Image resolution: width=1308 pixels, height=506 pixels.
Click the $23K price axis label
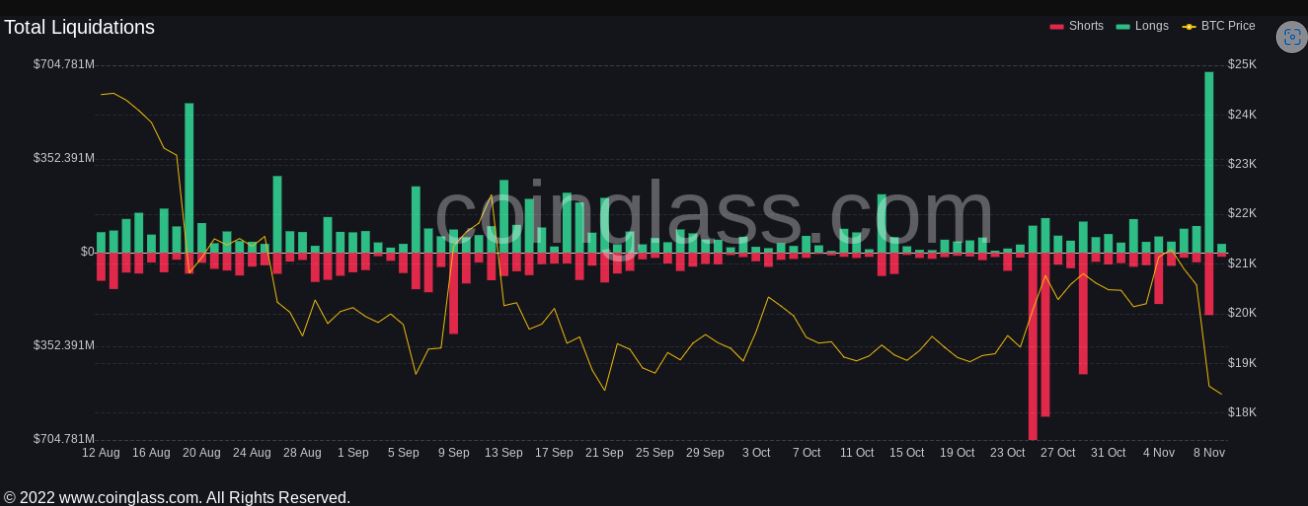pyautogui.click(x=1242, y=163)
